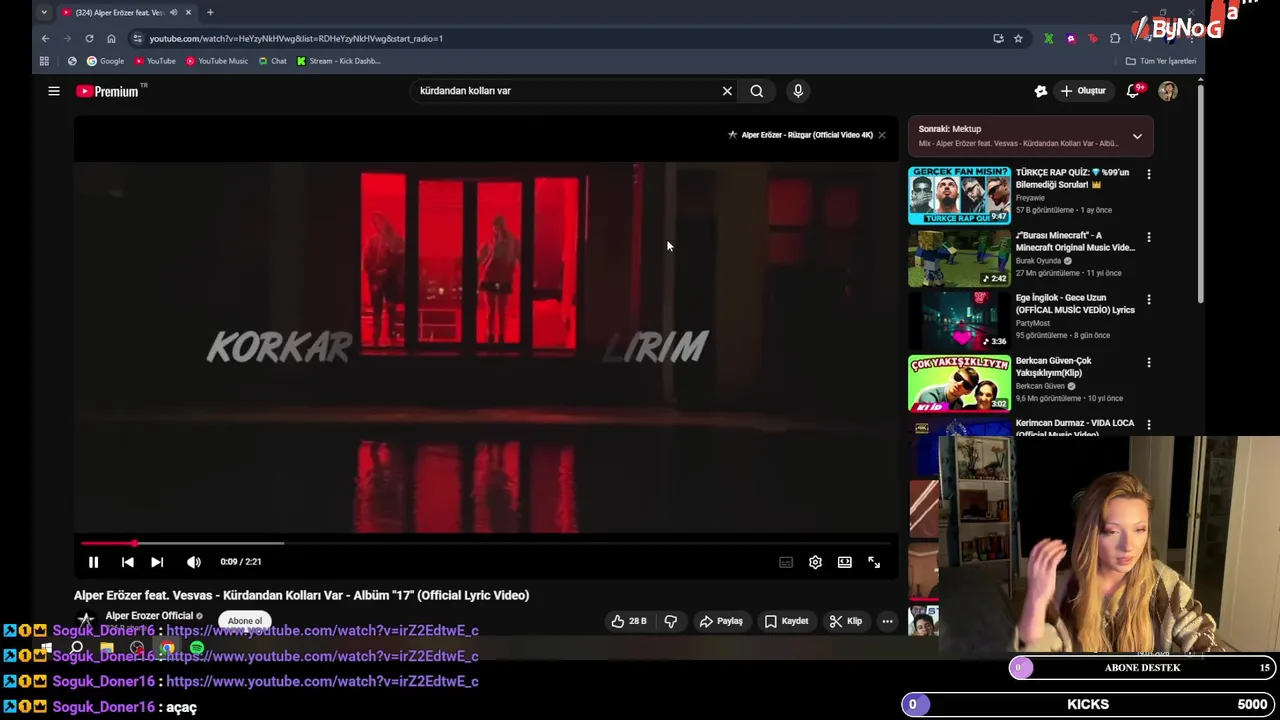The height and width of the screenshot is (720, 1280).
Task: Skip to the next video
Action: 157,562
